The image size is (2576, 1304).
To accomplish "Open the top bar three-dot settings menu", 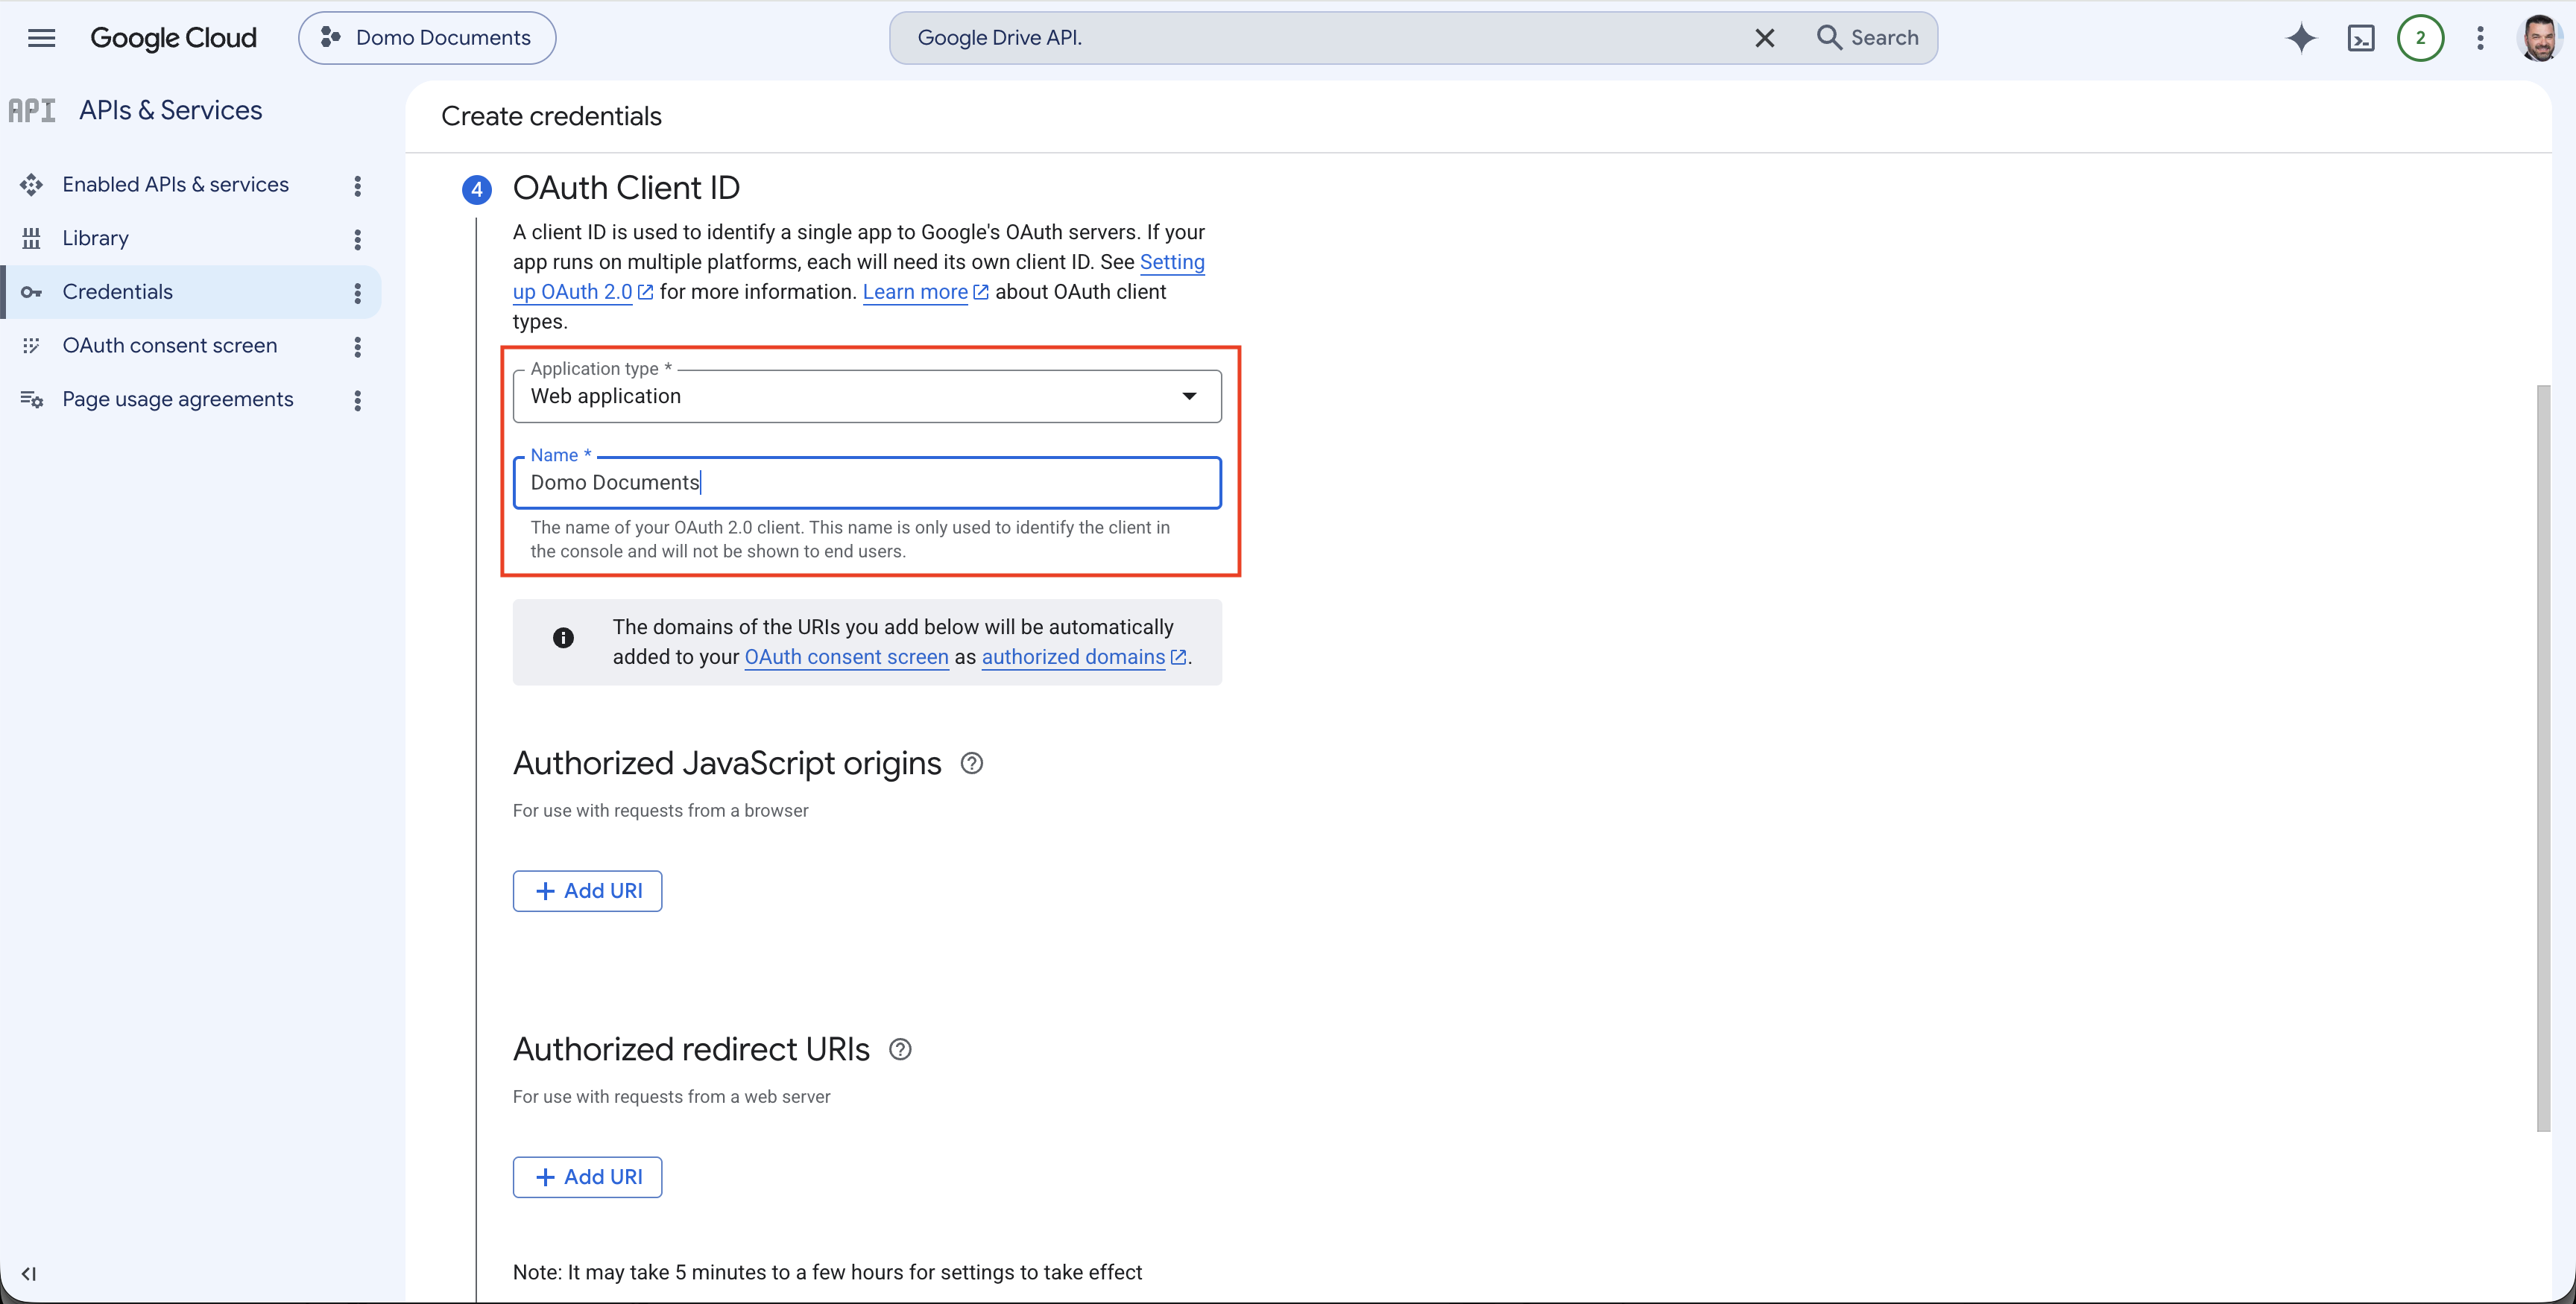I will tap(2480, 38).
